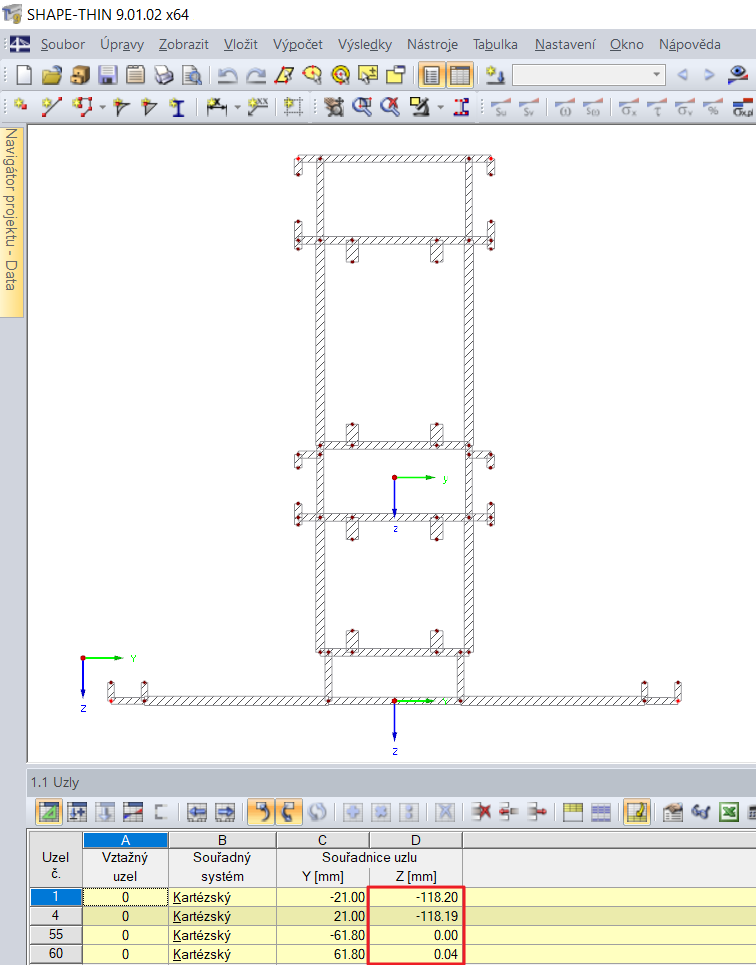The image size is (756, 965).
Task: Select row header for node 1
Action: (x=55, y=897)
